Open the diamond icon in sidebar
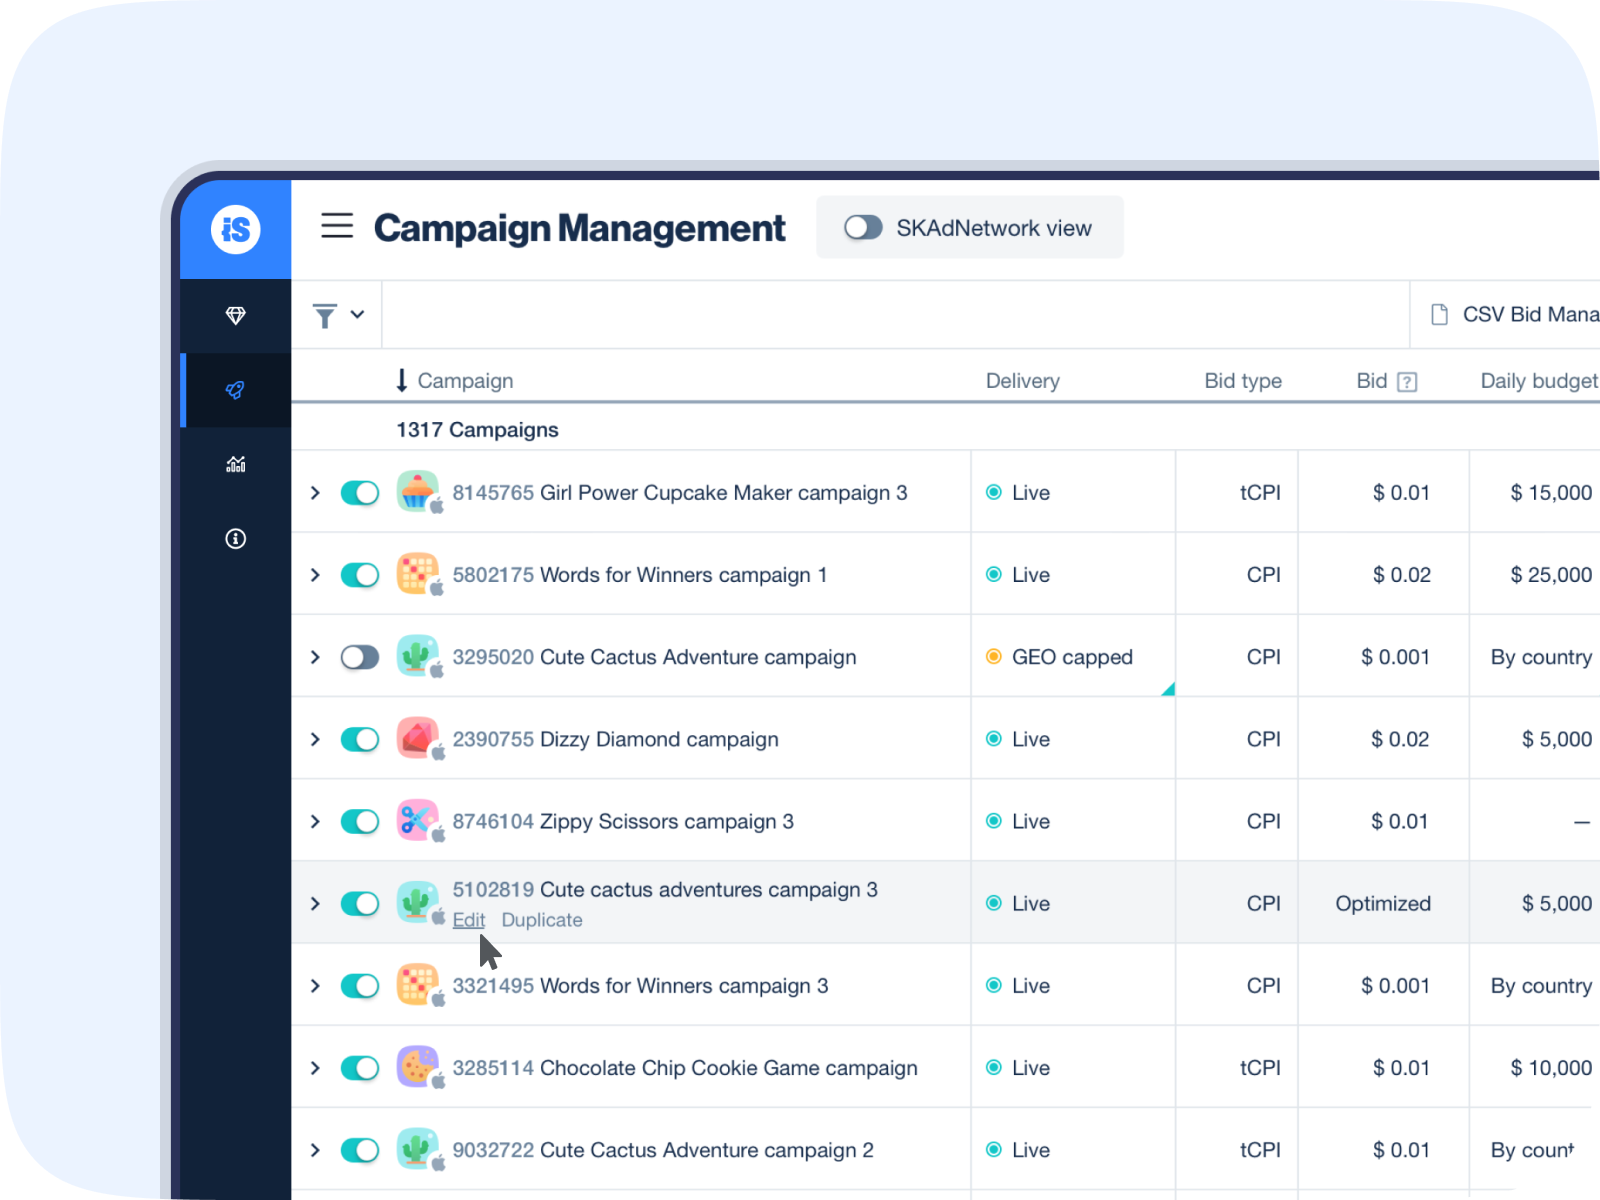The width and height of the screenshot is (1600, 1200). coord(236,316)
